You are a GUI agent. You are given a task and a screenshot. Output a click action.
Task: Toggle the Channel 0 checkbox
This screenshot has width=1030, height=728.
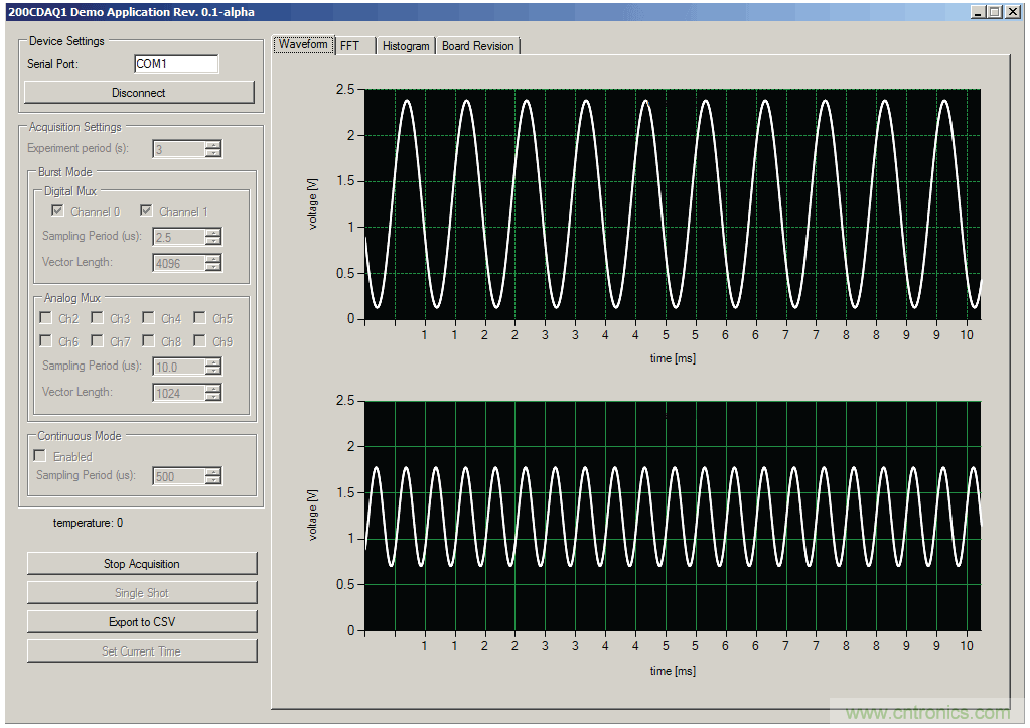point(58,211)
